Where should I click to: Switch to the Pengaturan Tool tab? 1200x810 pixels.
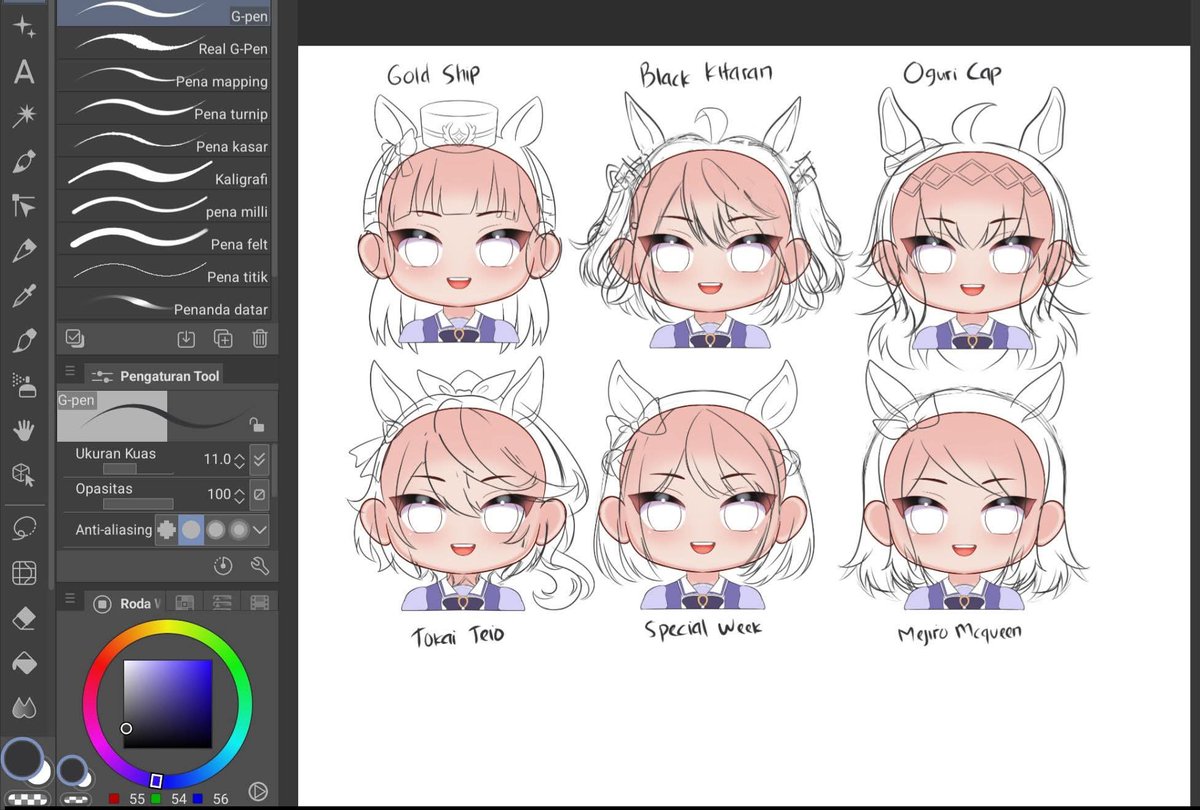155,376
